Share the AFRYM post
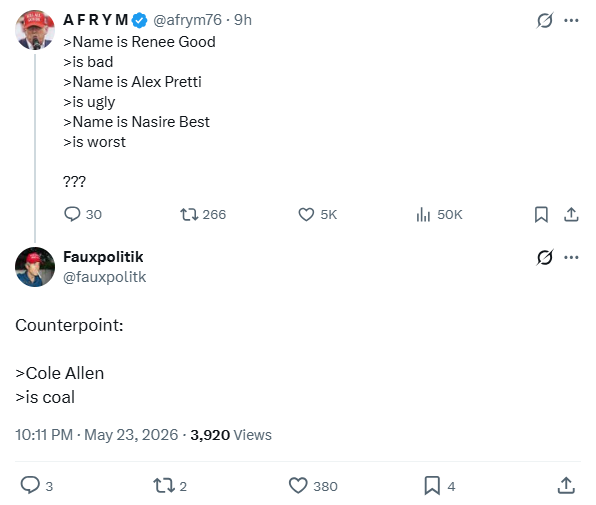This screenshot has height=505, width=596. [x=571, y=214]
